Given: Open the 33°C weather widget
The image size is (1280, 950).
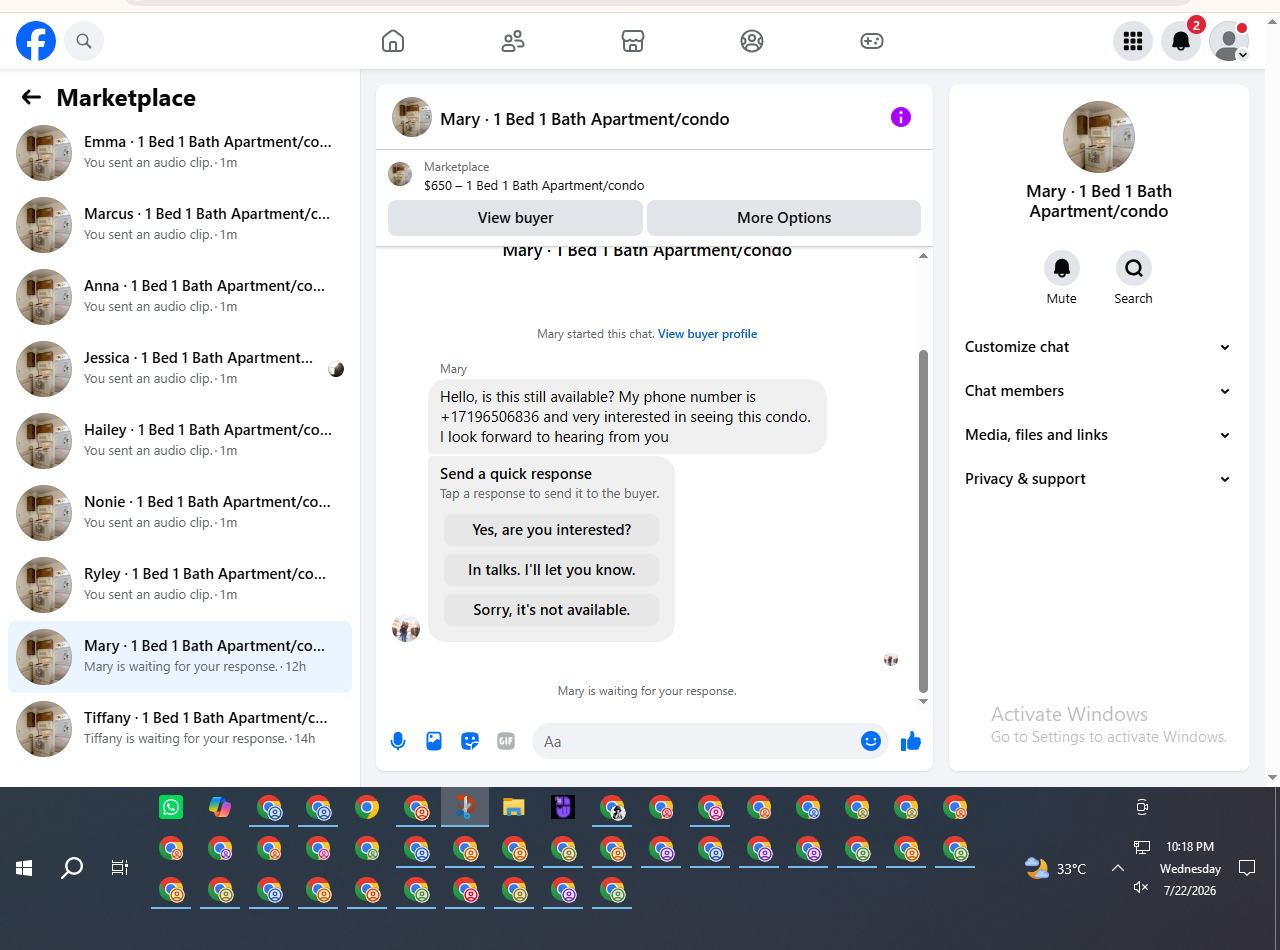Looking at the screenshot, I should [1056, 868].
